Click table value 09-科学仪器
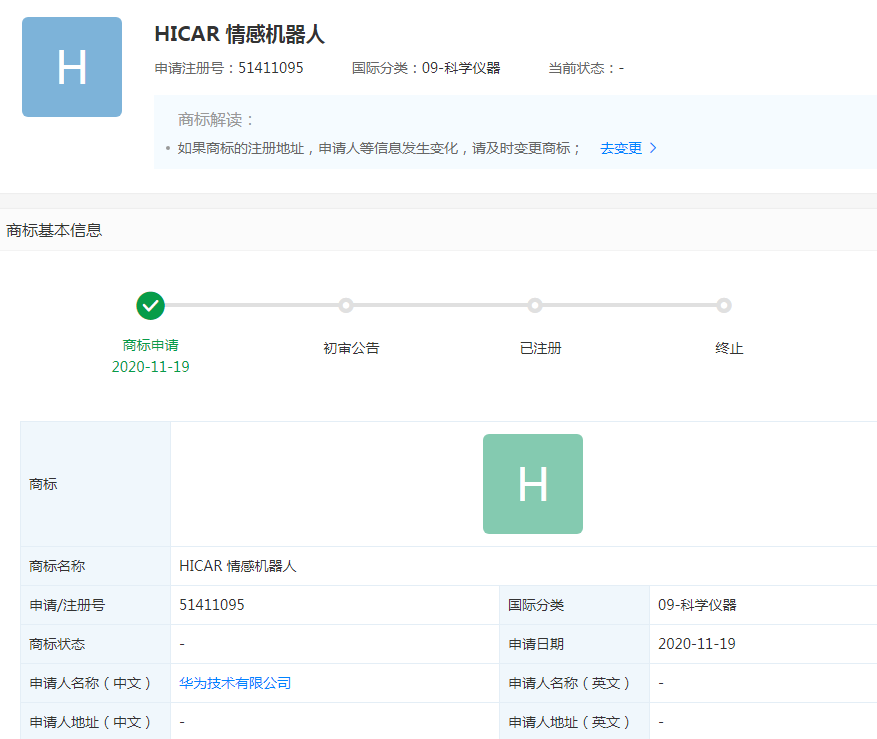The height and width of the screenshot is (739, 877). pos(697,605)
